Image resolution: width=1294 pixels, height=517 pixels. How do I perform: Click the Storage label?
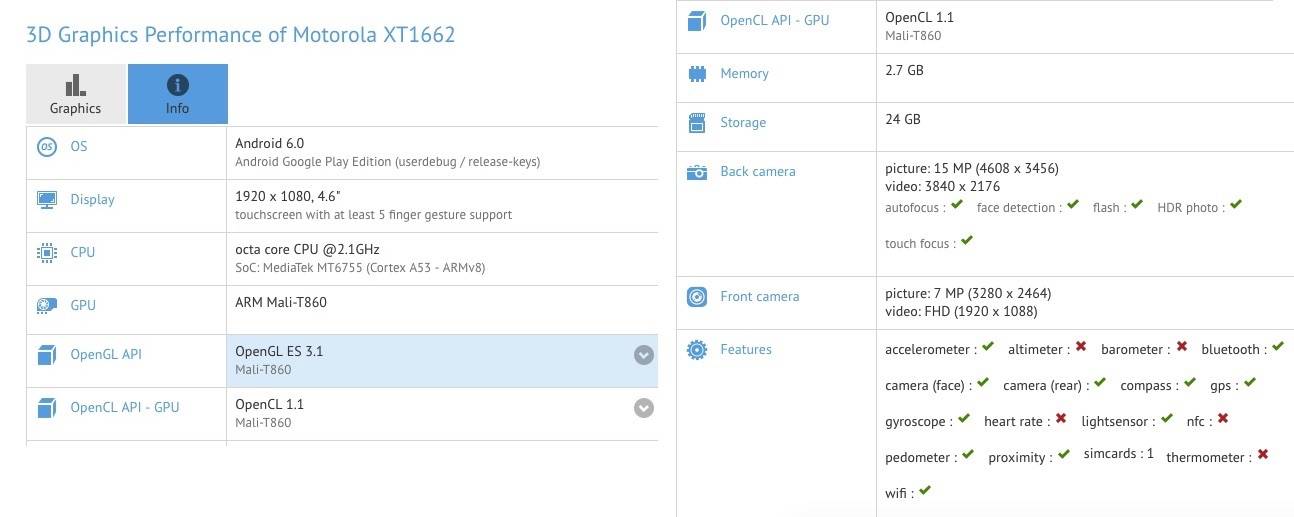click(x=743, y=123)
